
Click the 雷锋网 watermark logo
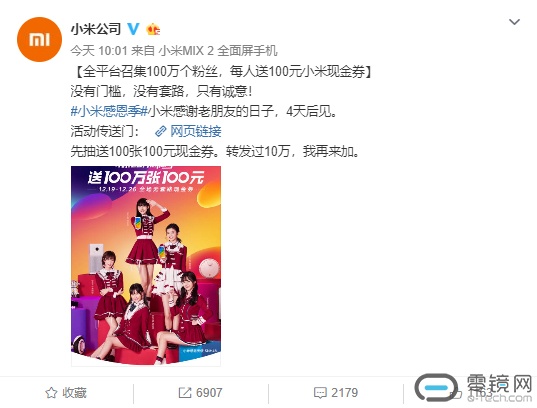[x=474, y=388]
